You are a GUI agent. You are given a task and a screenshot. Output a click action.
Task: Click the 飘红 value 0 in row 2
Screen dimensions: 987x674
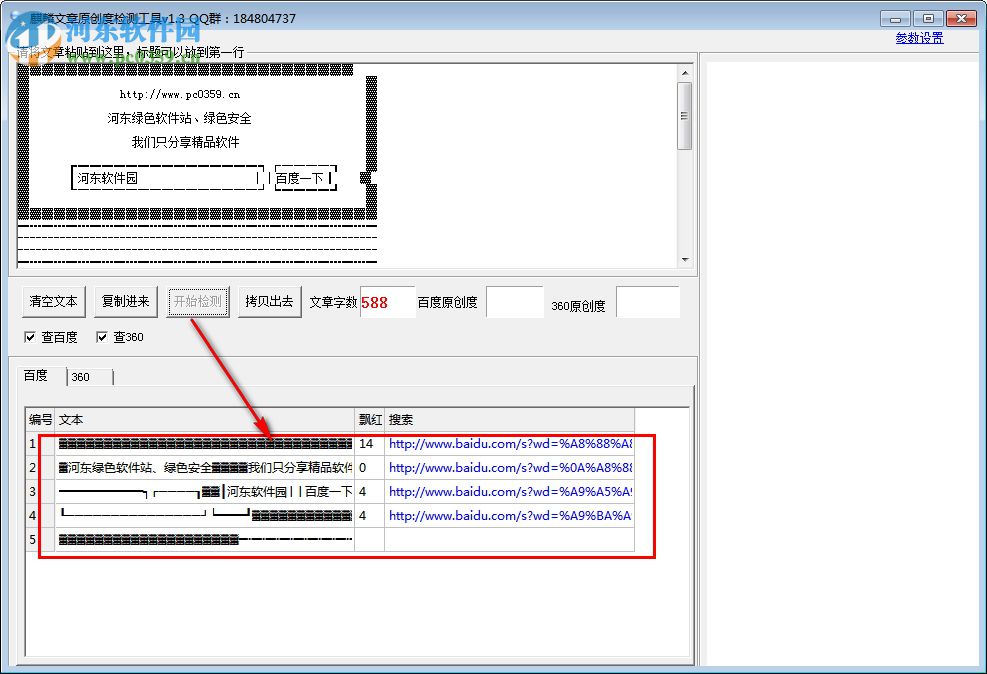(x=369, y=468)
